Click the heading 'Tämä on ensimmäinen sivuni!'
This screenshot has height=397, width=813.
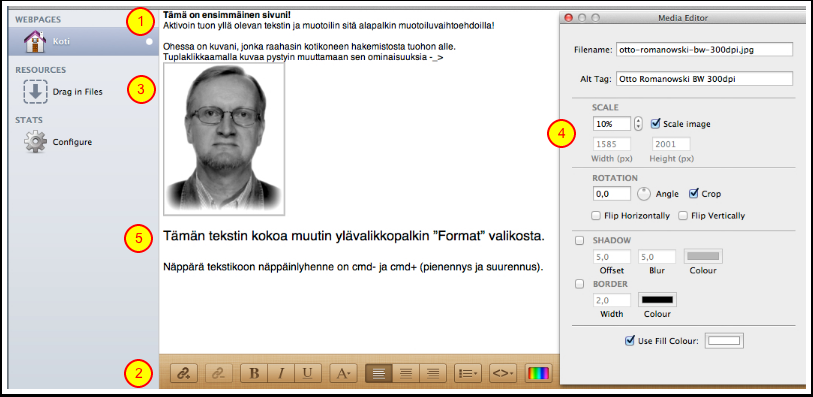227,15
